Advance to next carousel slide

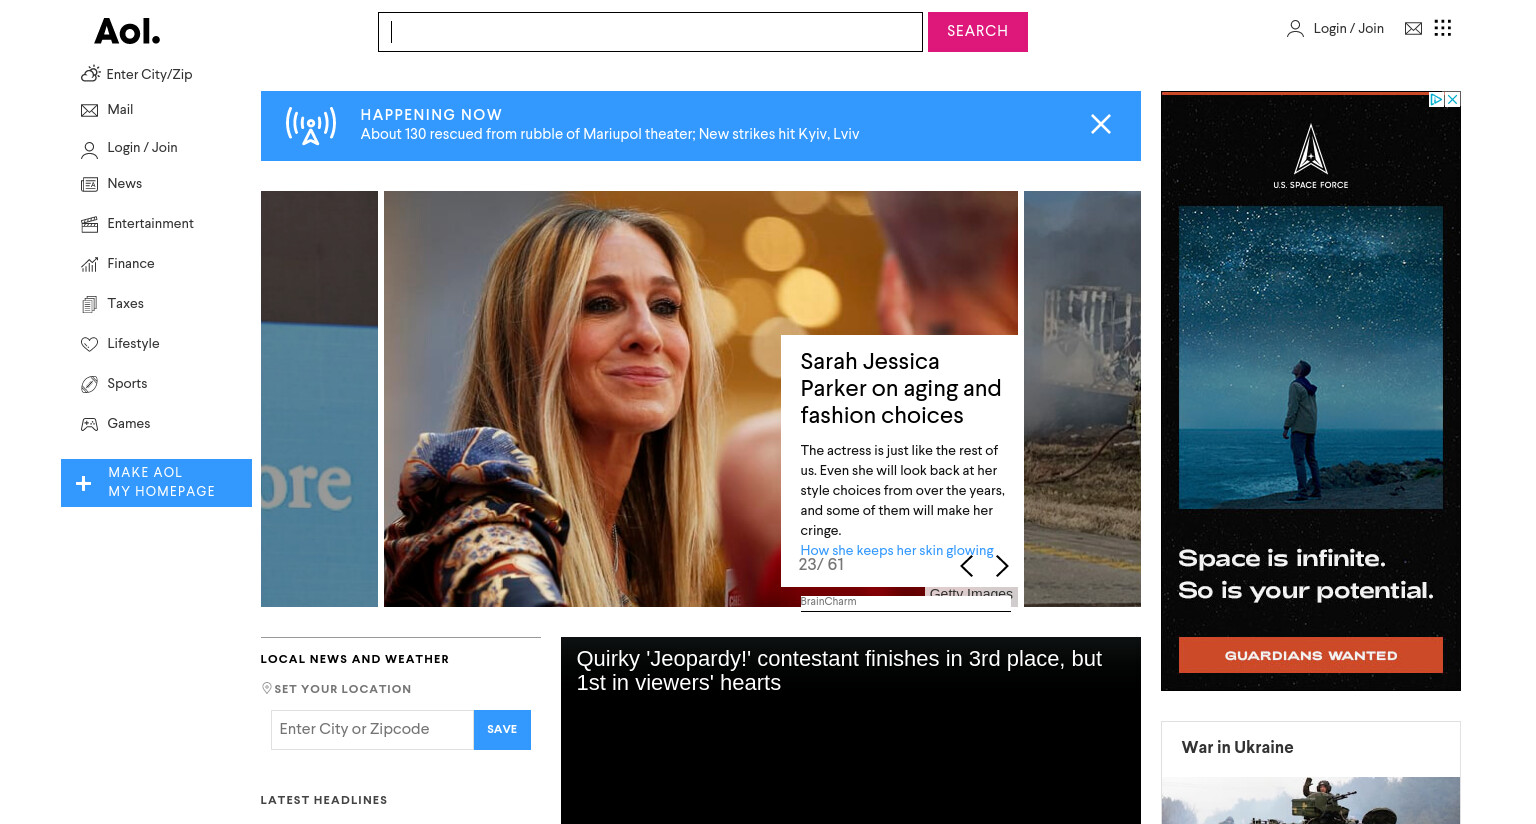point(1002,567)
